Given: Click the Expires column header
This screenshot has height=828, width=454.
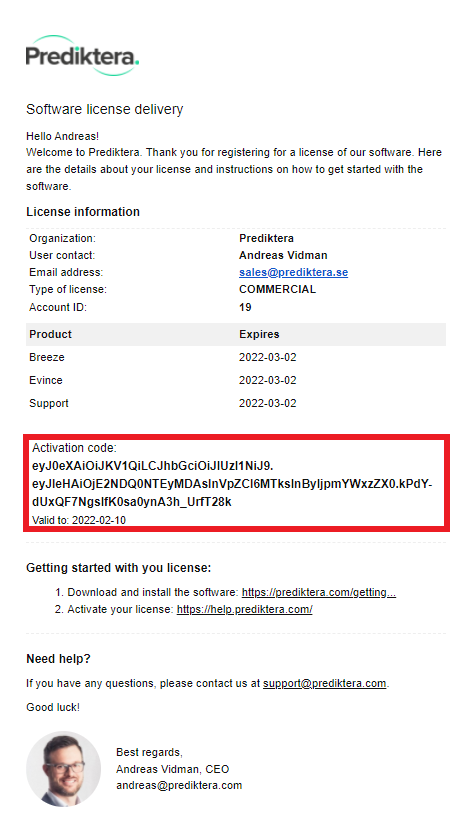Looking at the screenshot, I should point(259,334).
